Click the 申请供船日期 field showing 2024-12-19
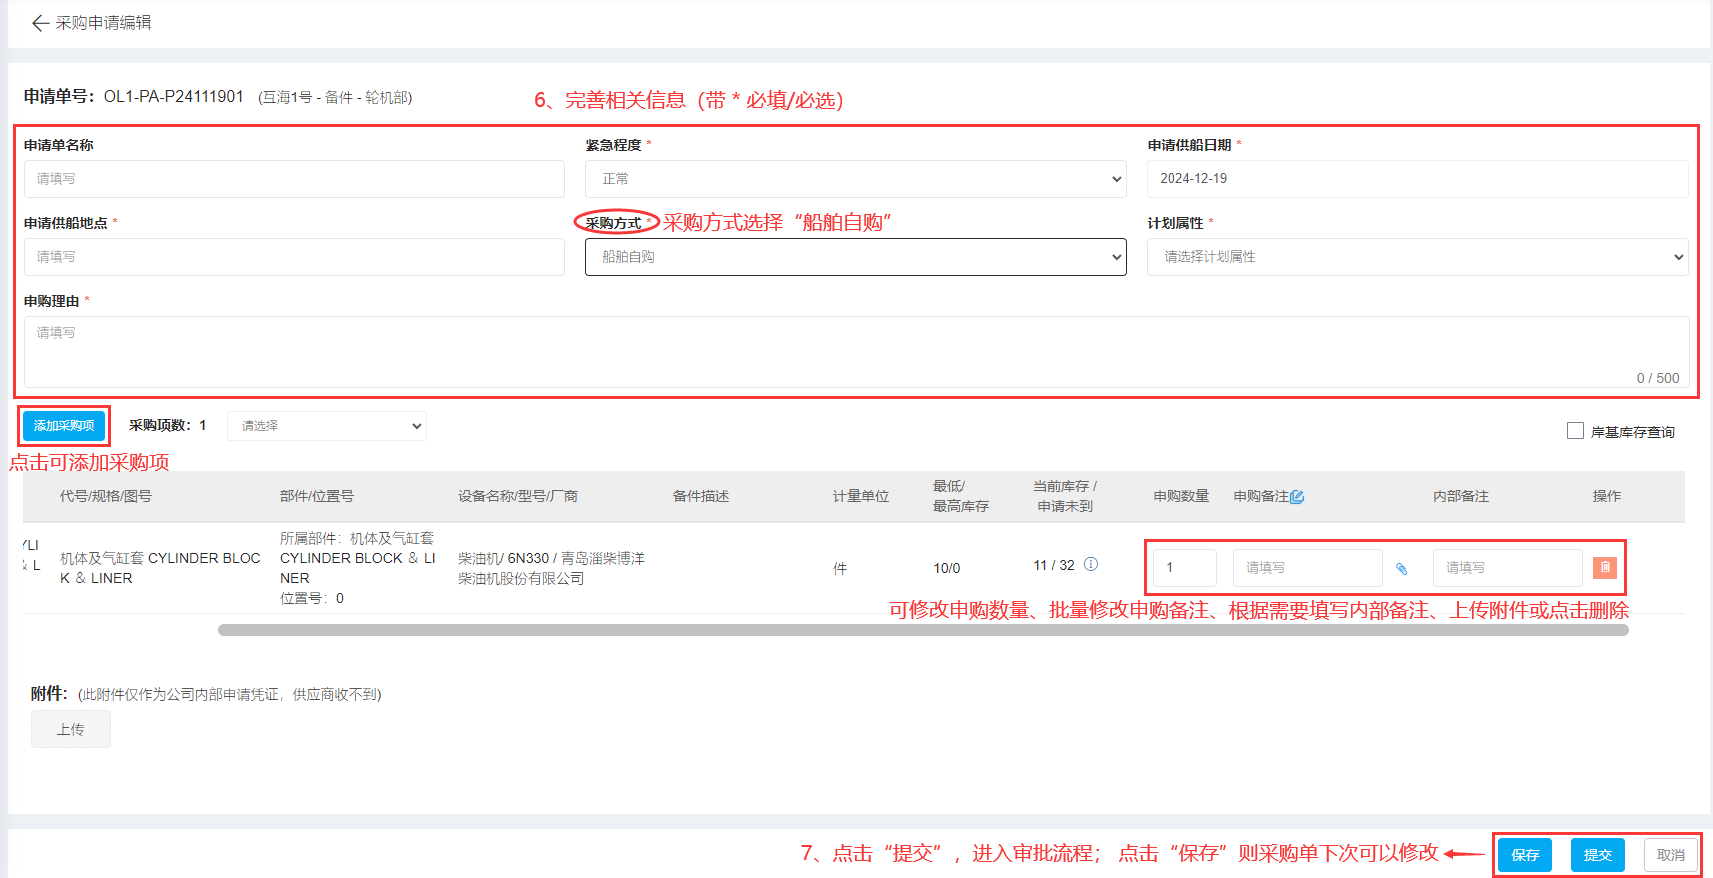 [1417, 179]
